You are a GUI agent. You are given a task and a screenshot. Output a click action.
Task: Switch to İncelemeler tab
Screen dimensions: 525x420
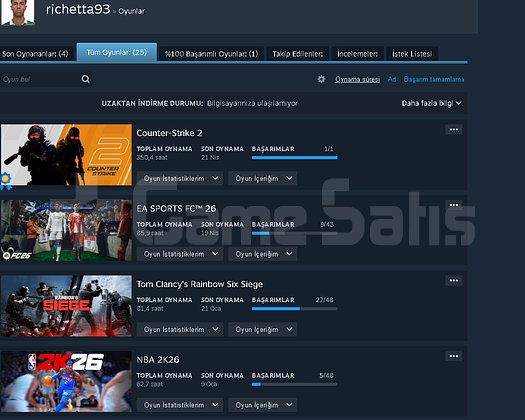tap(357, 54)
